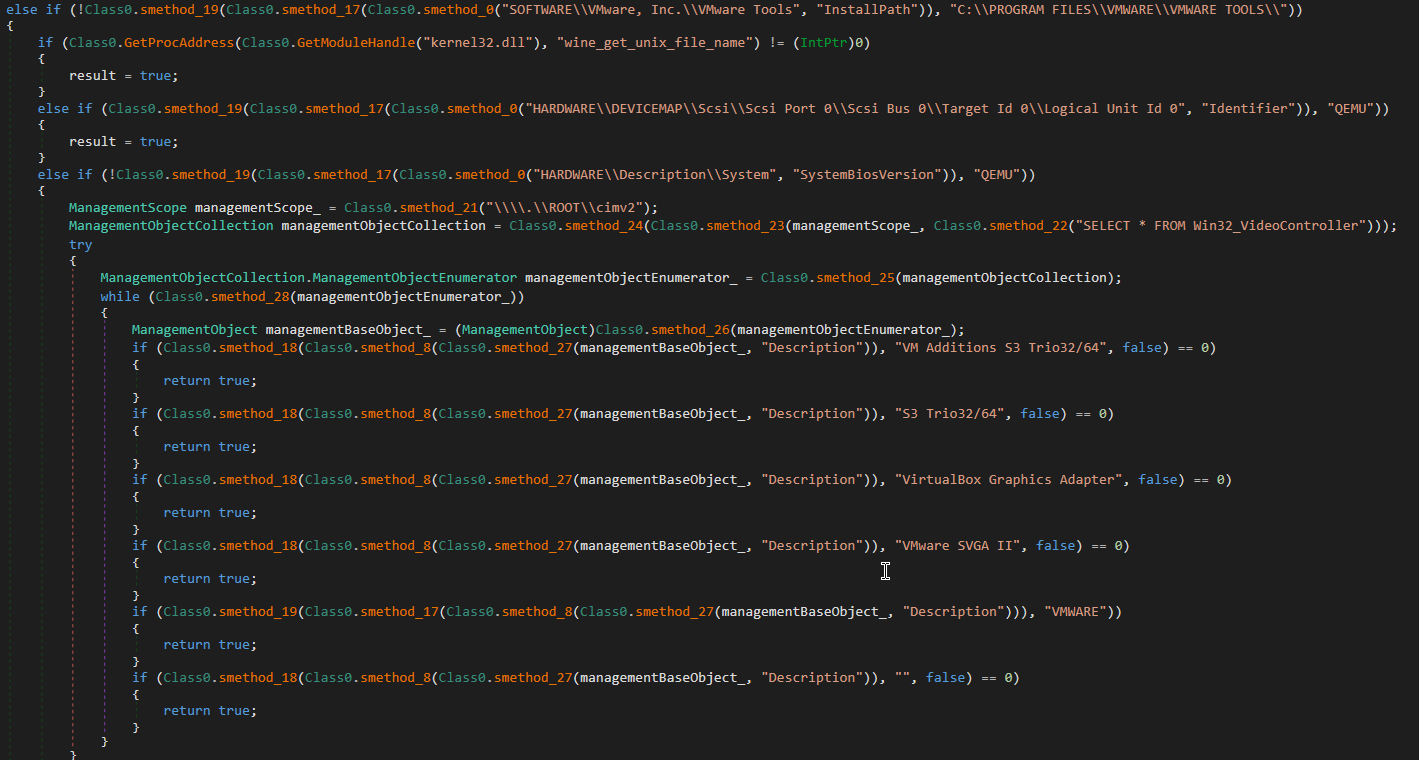This screenshot has width=1419, height=760.
Task: Click the while keyword
Action: [x=120, y=297]
